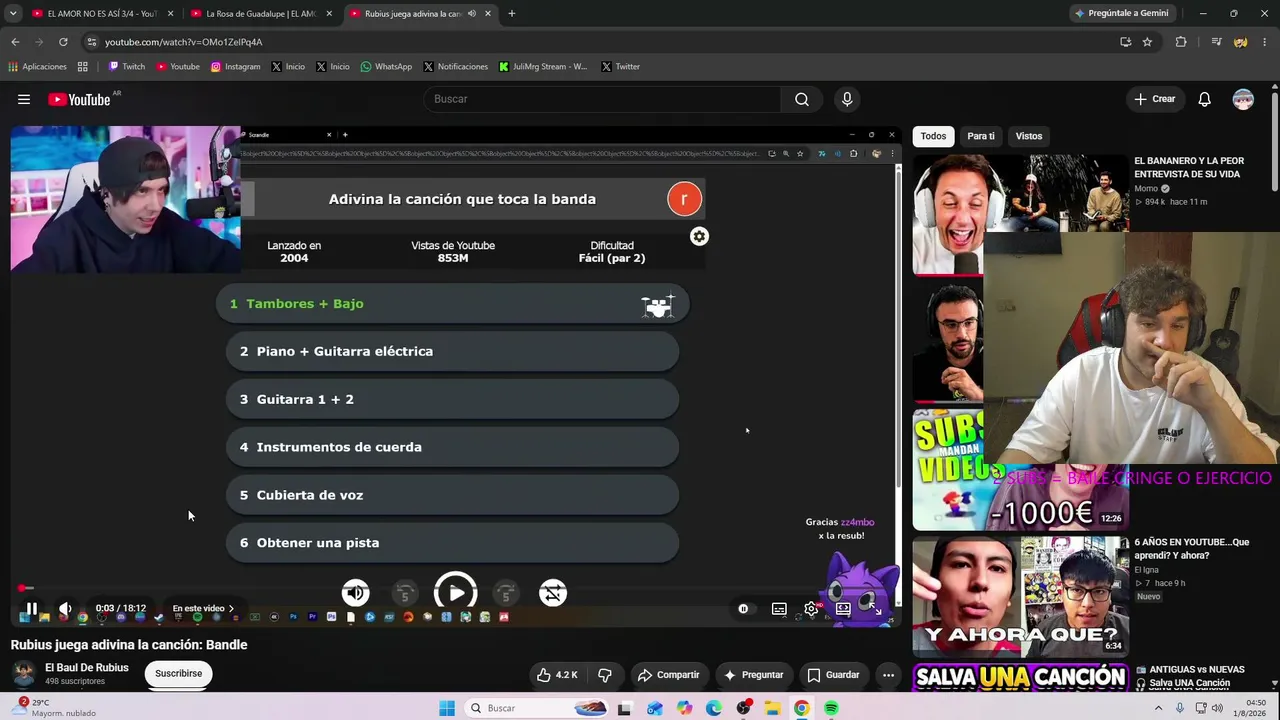Open the more actions ellipsis under video
This screenshot has height=720, width=1280.
(888, 675)
